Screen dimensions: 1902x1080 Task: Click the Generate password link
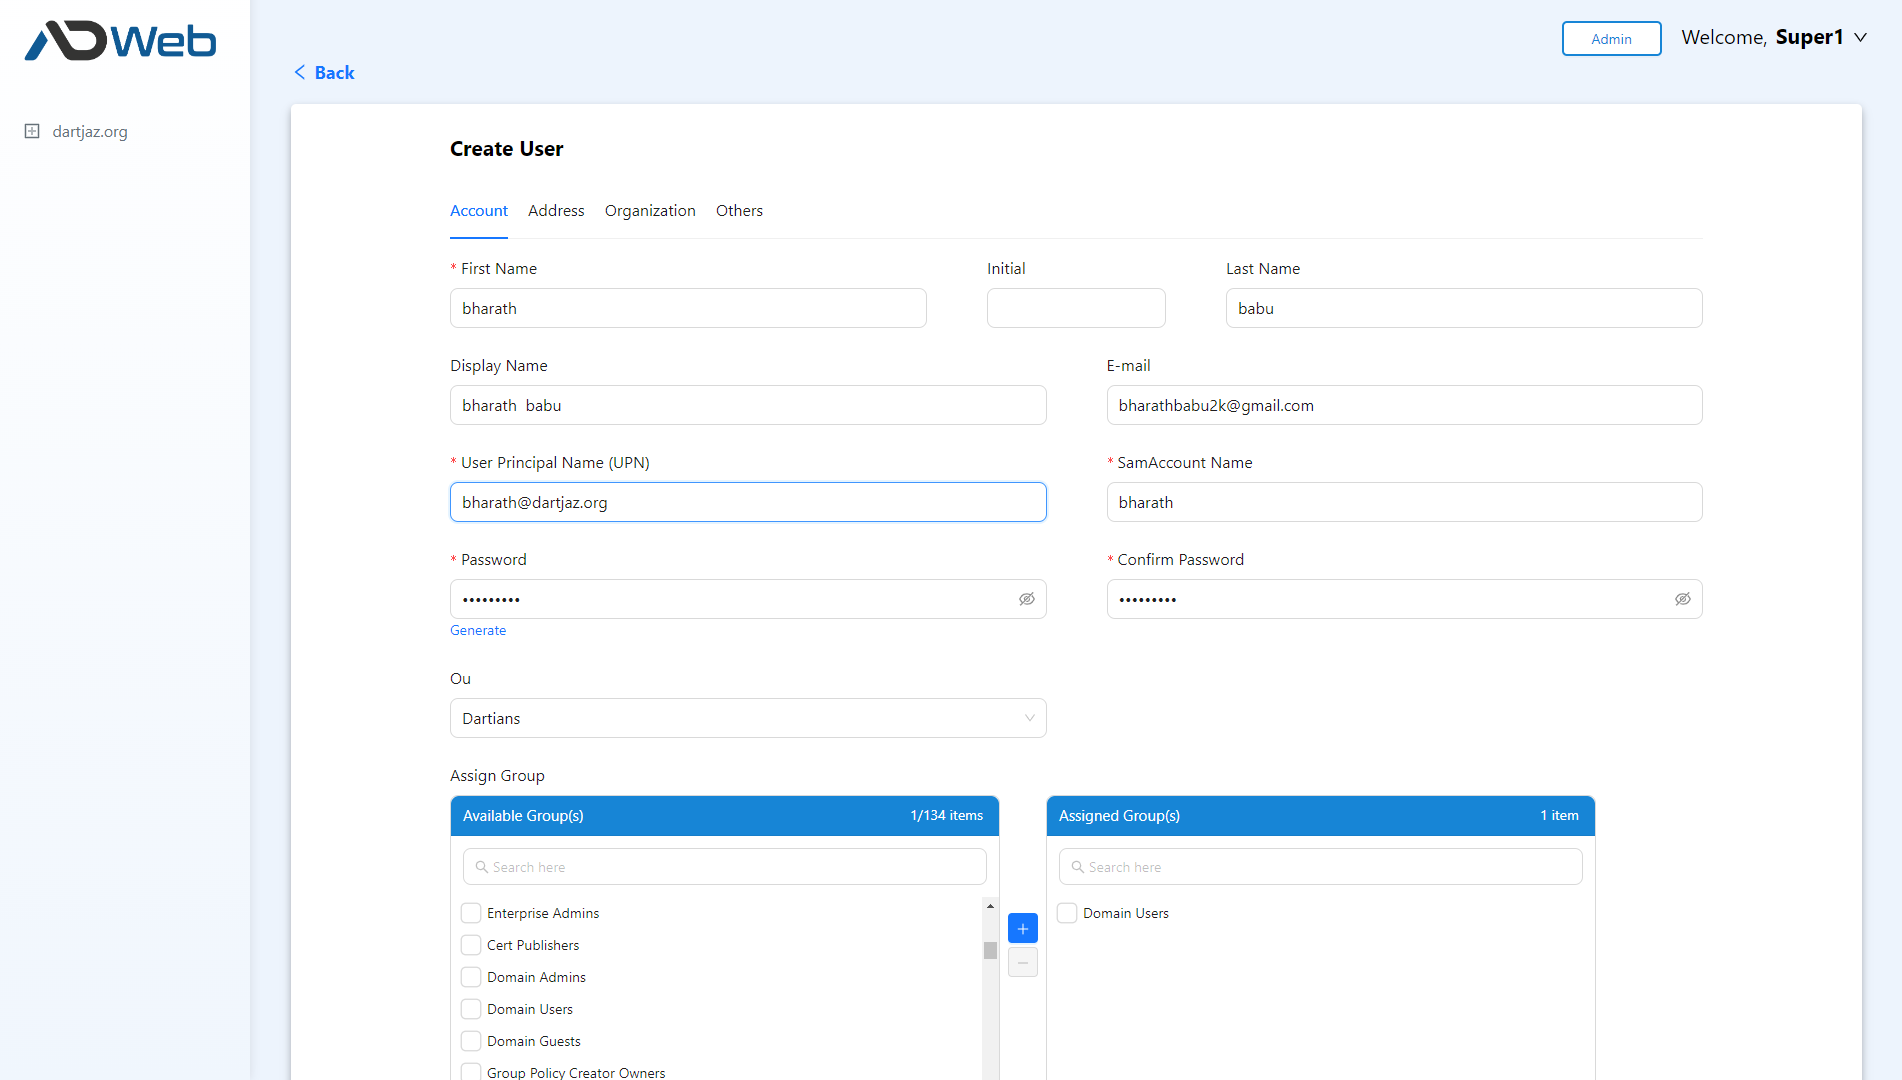pos(478,630)
